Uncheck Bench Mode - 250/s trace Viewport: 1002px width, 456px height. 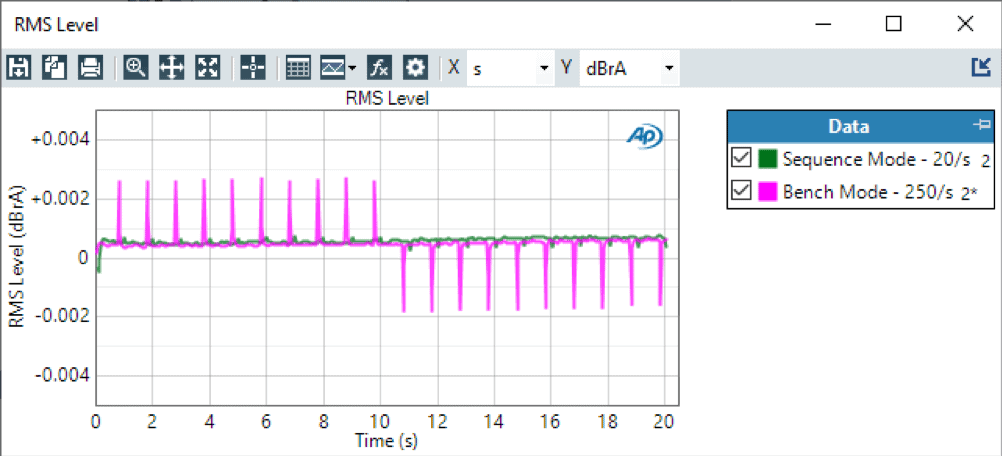741,190
